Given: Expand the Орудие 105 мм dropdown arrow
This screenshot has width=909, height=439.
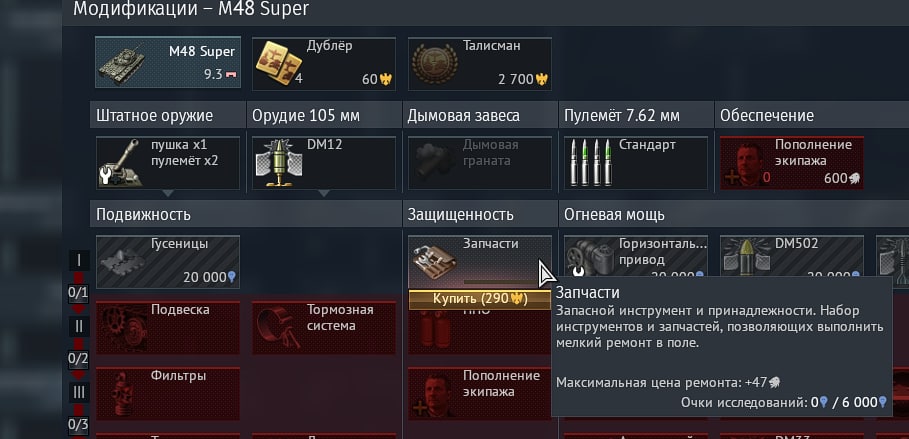Looking at the screenshot, I should coord(324,193).
